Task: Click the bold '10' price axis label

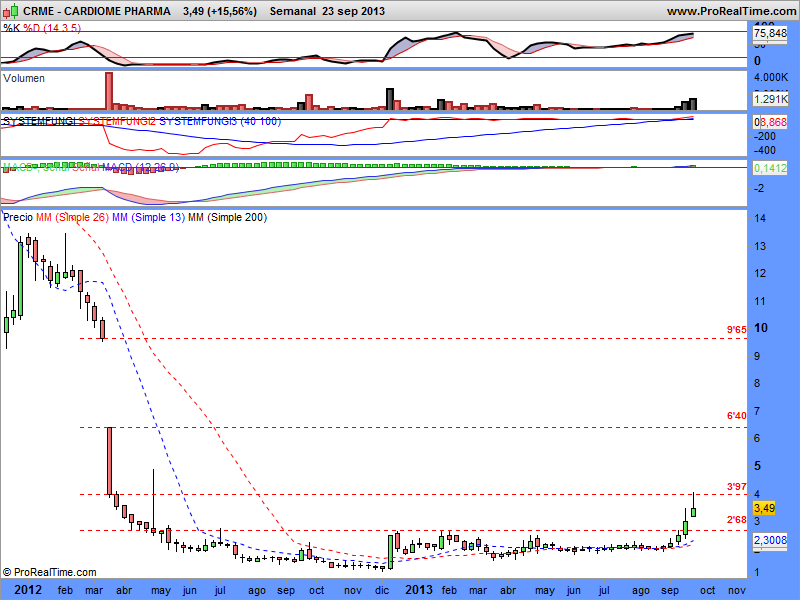Action: (x=761, y=328)
